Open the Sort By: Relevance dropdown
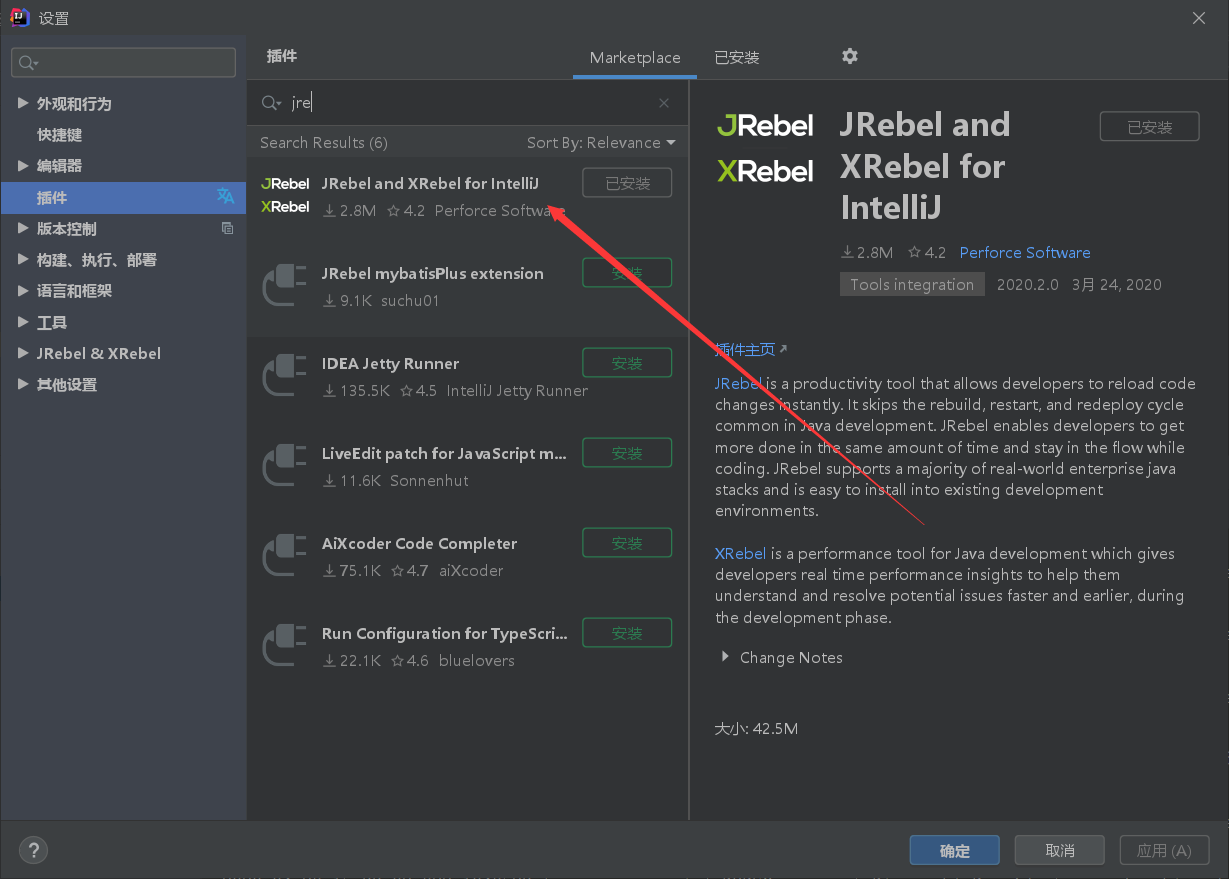 tap(601, 142)
